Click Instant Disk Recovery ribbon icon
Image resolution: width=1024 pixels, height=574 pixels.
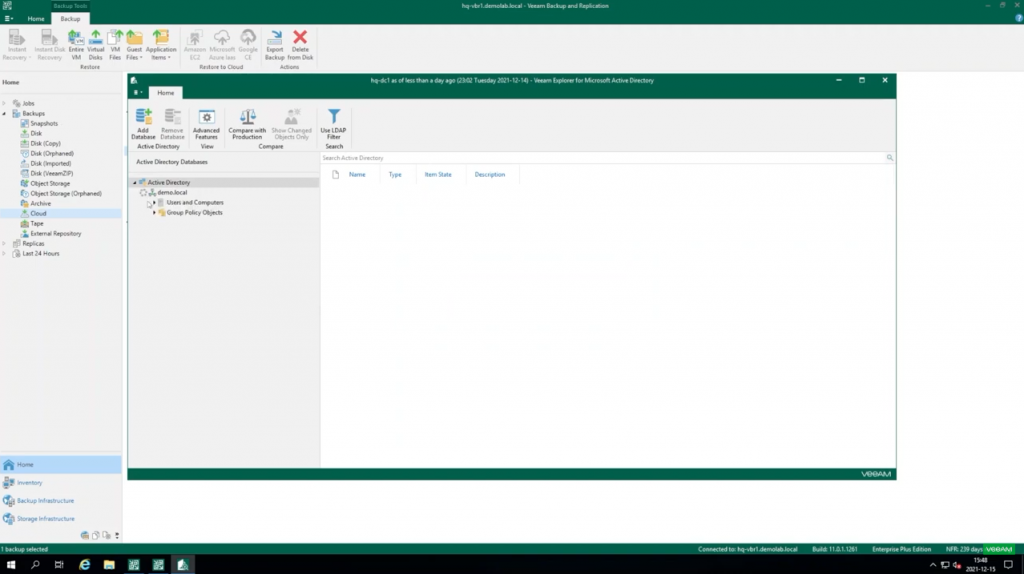(49, 45)
